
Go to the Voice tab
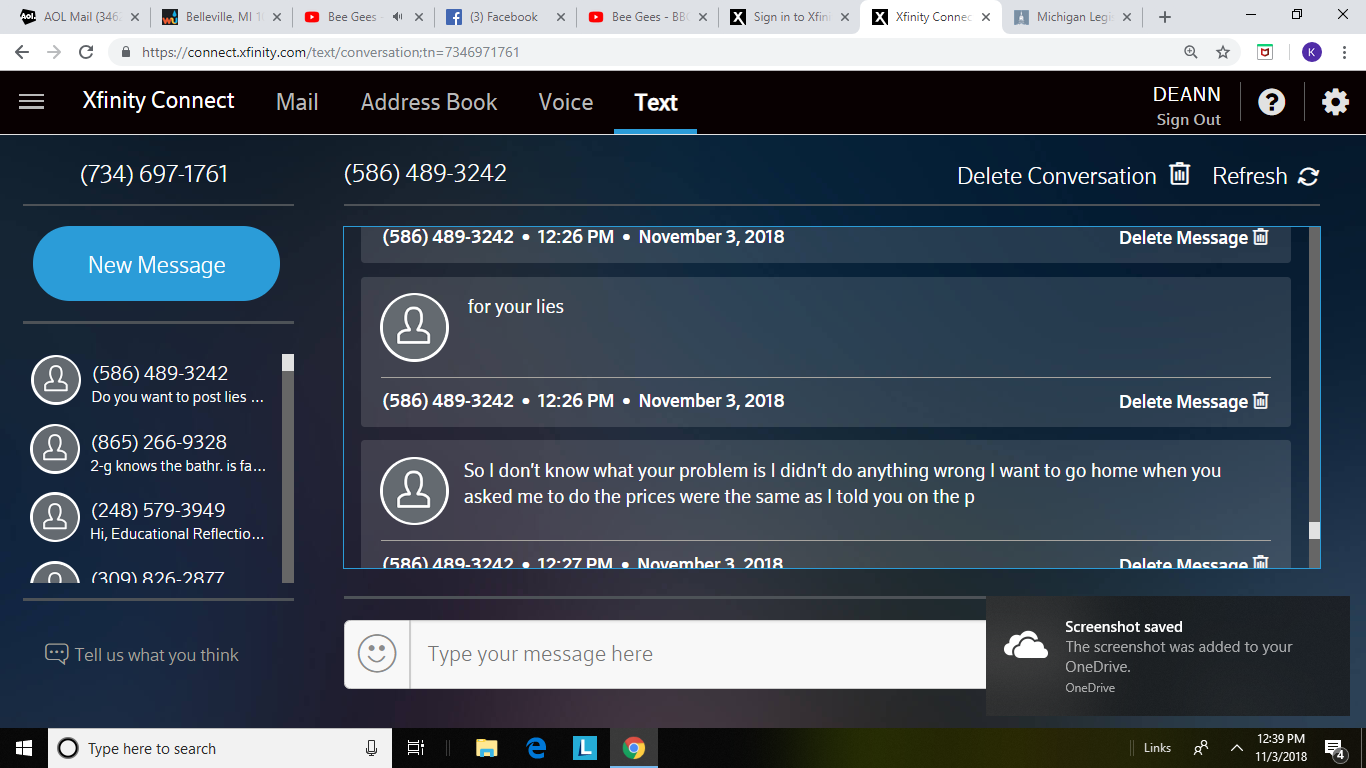coord(566,102)
